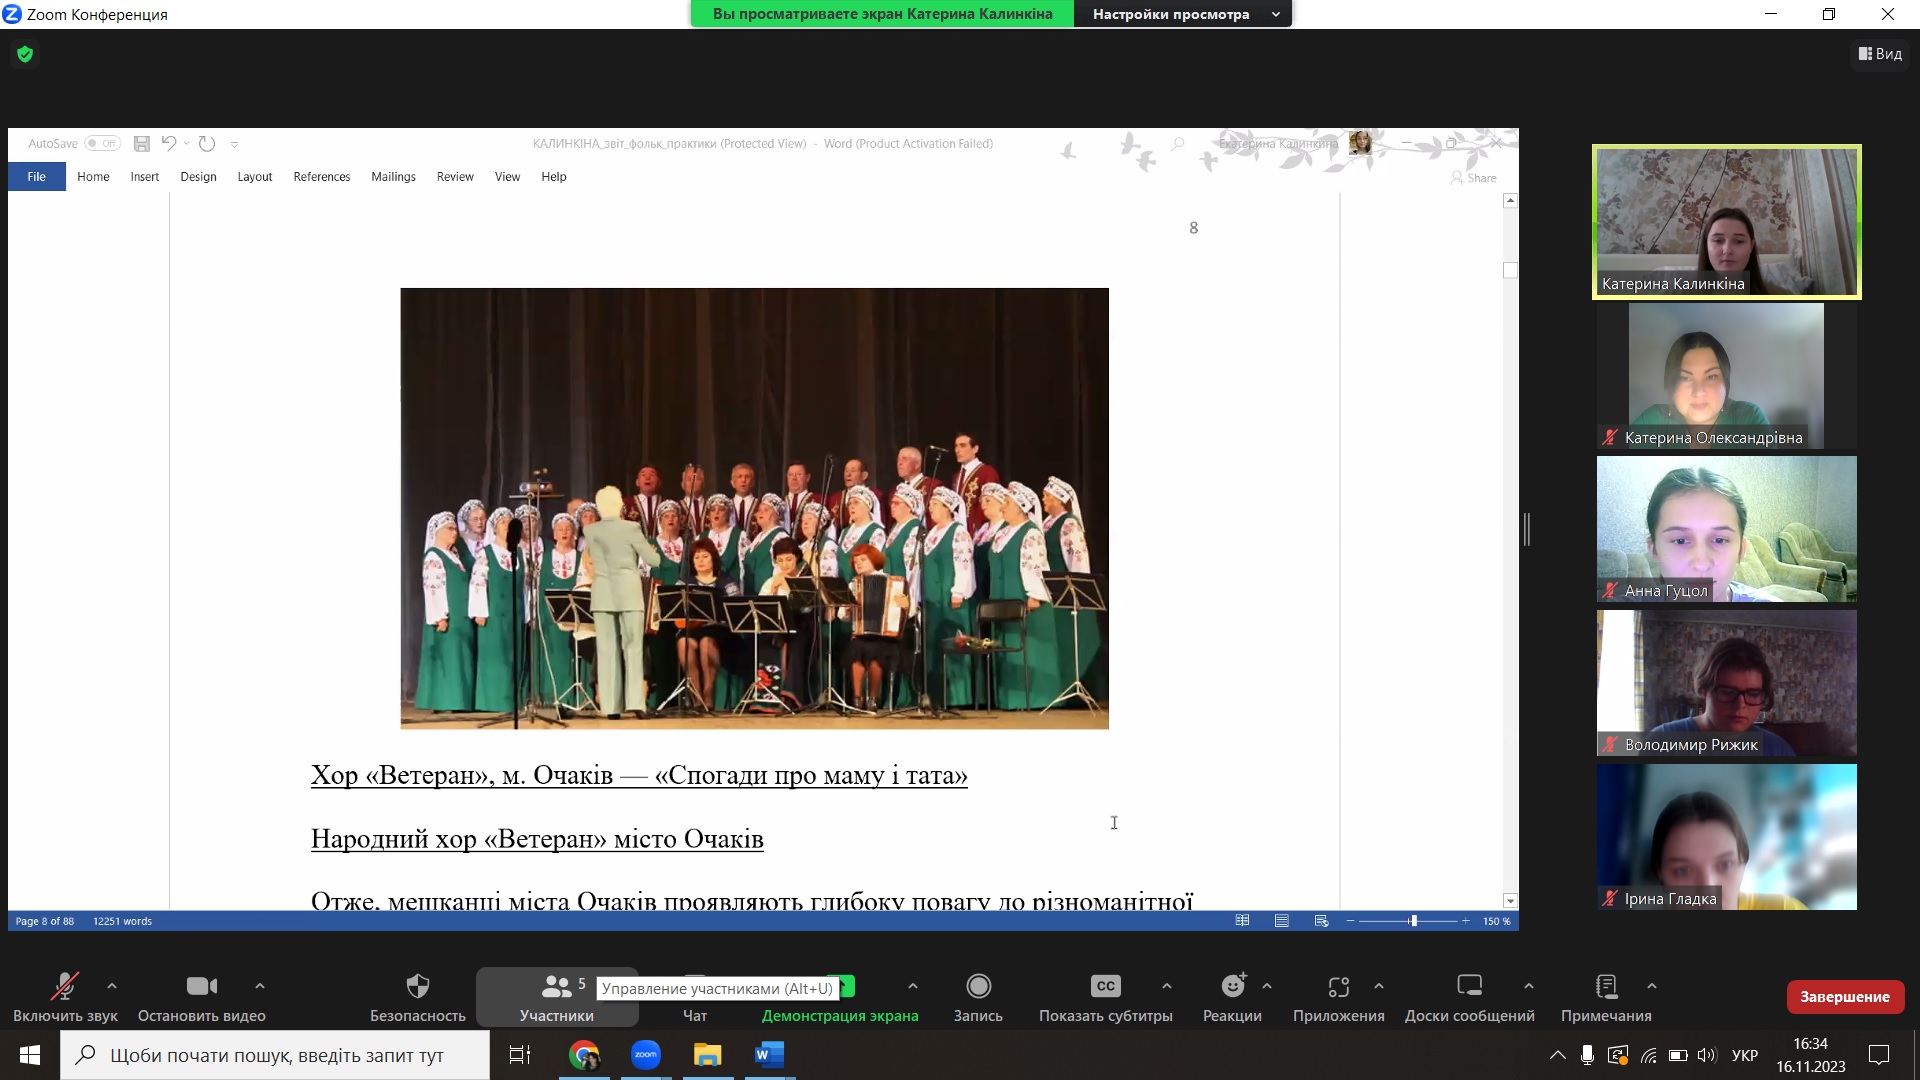Screen dimensions: 1920x1080
Task: Click the Word zoom level slider
Action: [1412, 921]
